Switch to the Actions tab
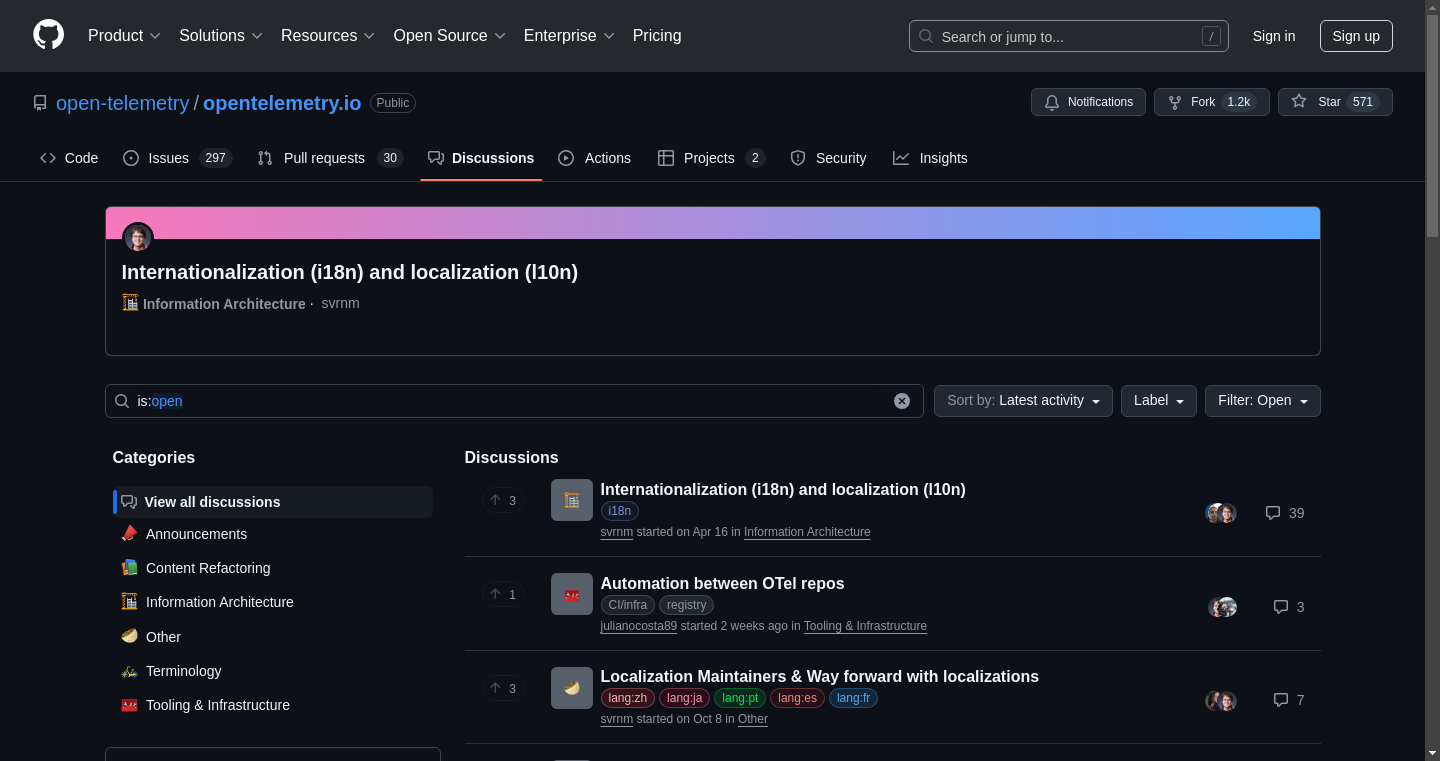Viewport: 1440px width, 761px height. pyautogui.click(x=594, y=158)
